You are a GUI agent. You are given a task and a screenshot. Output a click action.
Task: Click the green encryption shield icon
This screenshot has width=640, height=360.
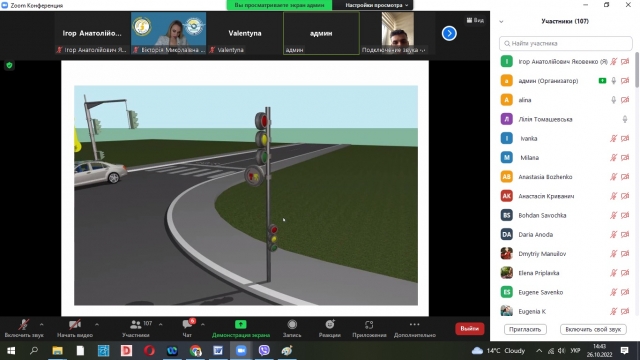pyautogui.click(x=9, y=65)
